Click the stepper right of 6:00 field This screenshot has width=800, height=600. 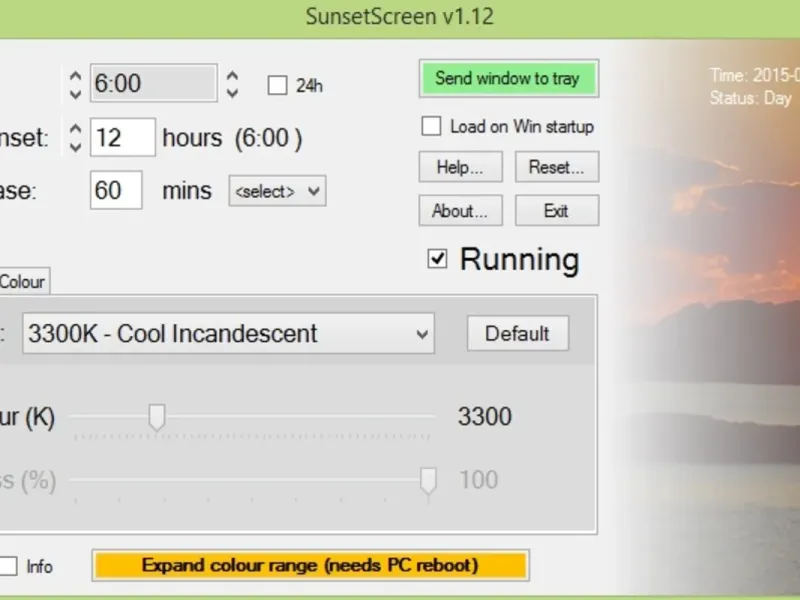click(x=232, y=84)
